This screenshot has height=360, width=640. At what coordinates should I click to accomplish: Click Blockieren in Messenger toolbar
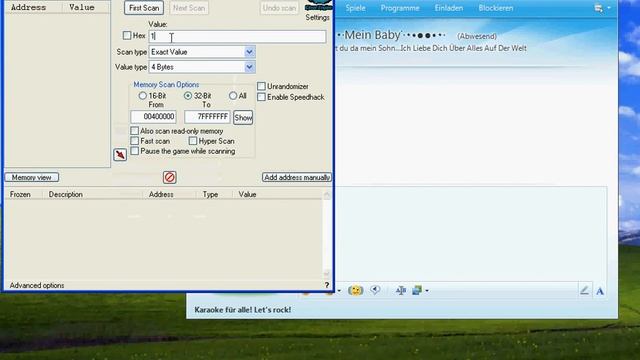point(496,8)
